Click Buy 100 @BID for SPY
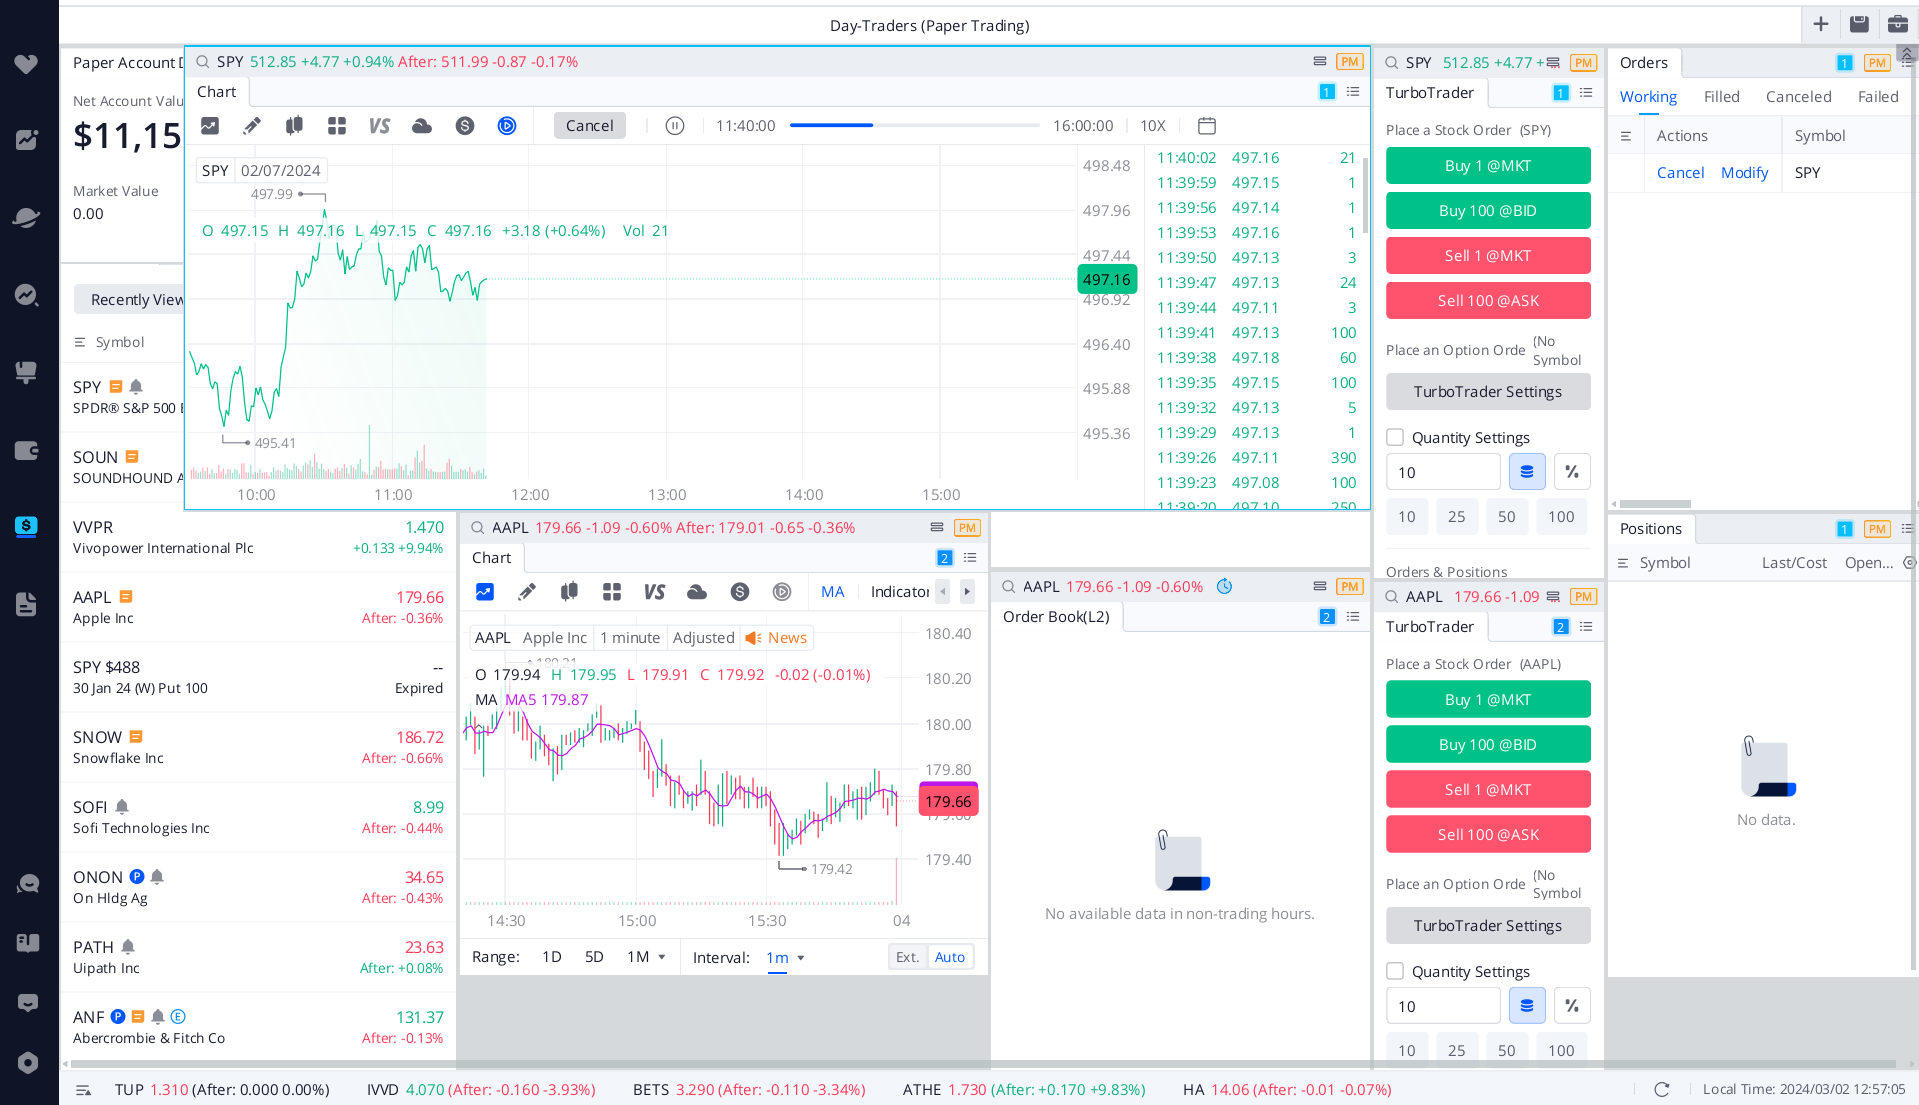 point(1487,210)
